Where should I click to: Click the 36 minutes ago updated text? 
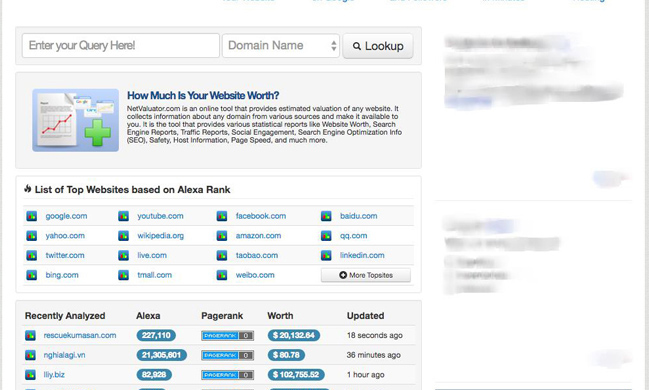pos(374,355)
